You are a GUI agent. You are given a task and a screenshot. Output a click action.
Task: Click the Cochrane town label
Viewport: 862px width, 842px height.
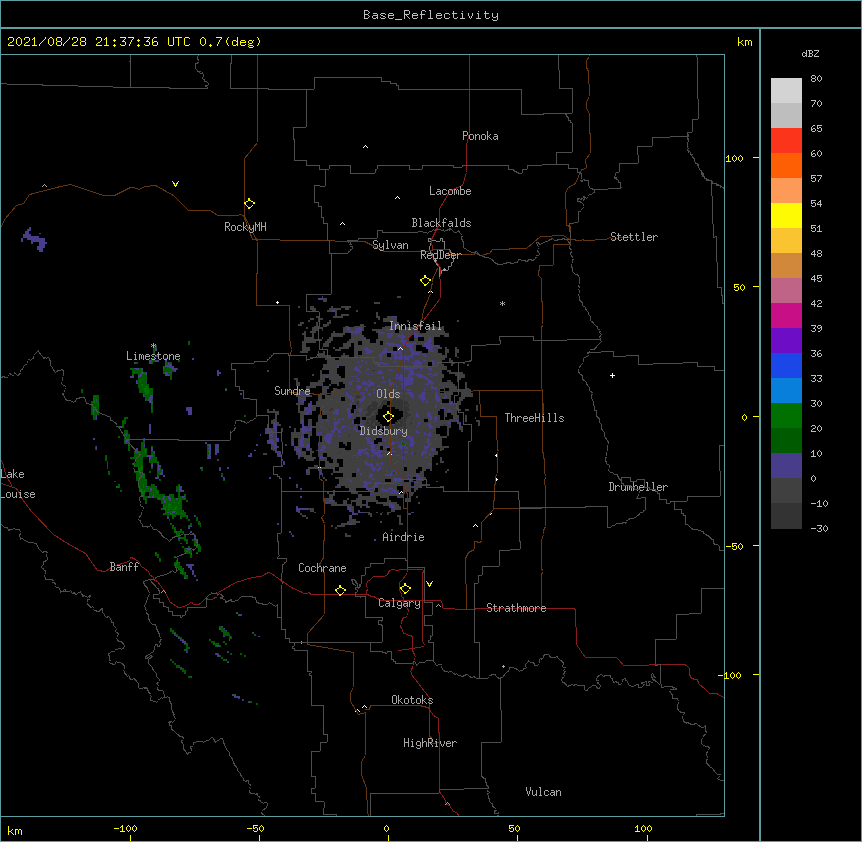point(322,568)
